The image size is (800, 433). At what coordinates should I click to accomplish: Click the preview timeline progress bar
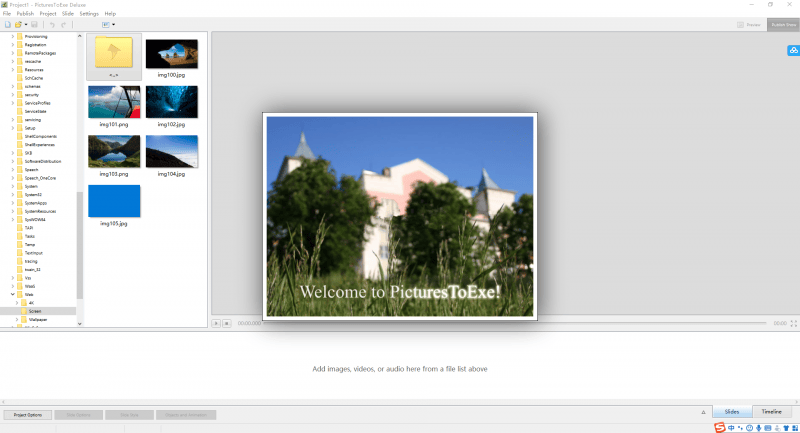coord(514,323)
